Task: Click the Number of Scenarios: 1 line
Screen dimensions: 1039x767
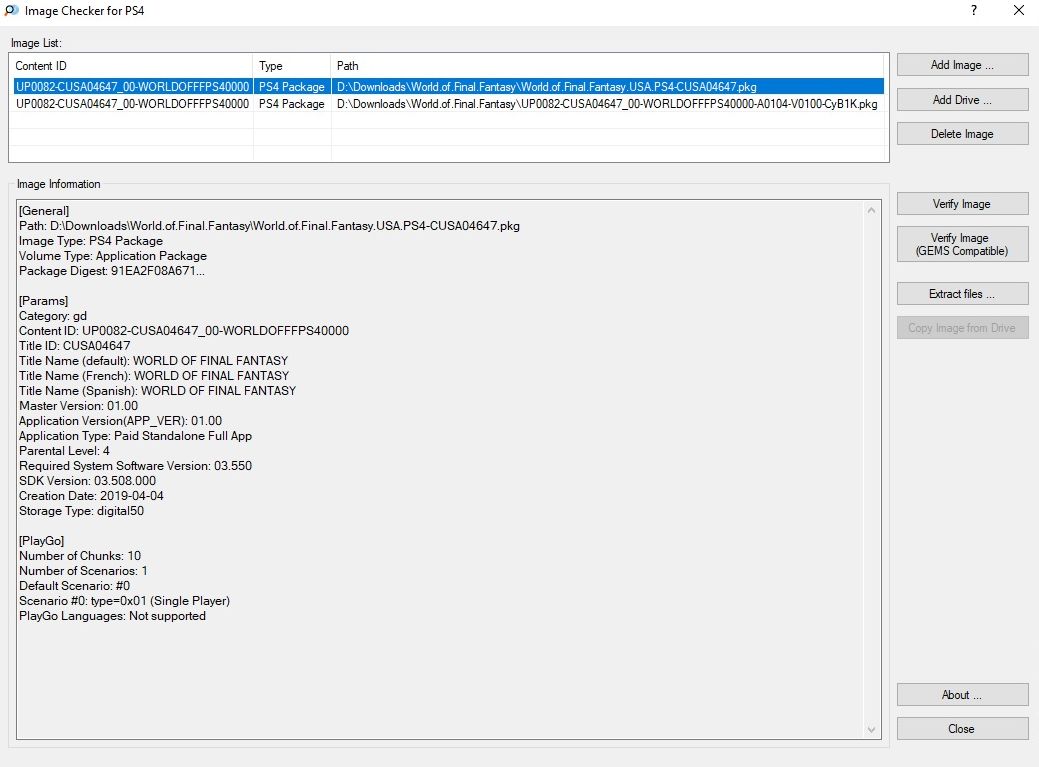Action: [83, 571]
